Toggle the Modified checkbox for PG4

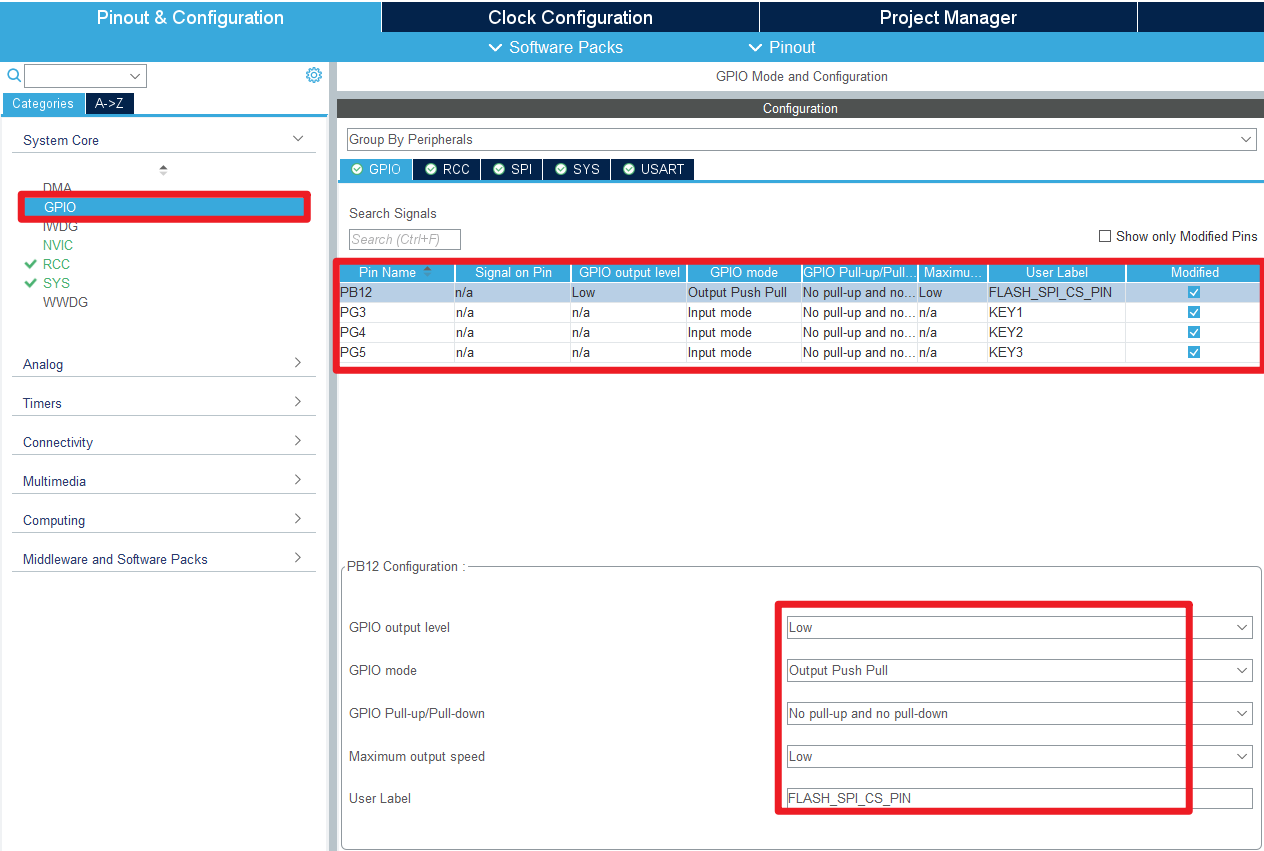pos(1194,332)
